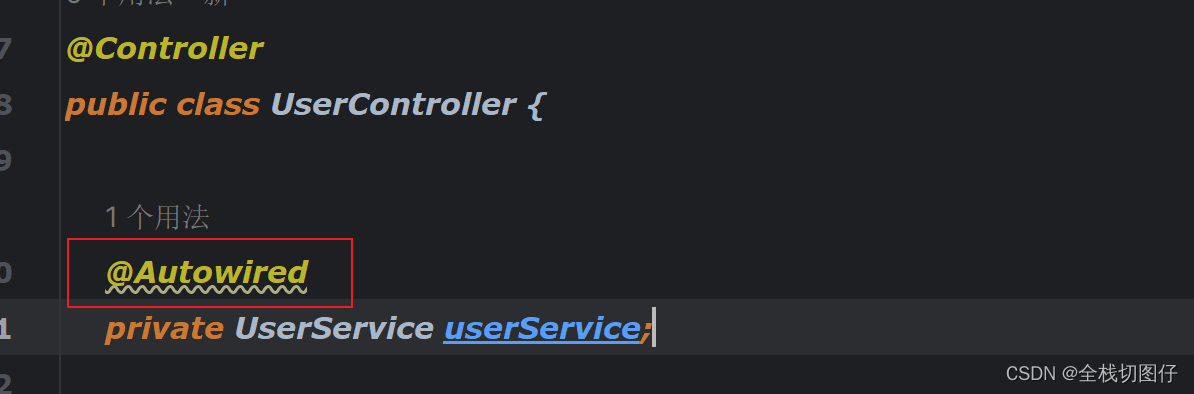Image resolution: width=1194 pixels, height=394 pixels.
Task: Click the gutter number beside @Autowired
Action: (x=5, y=273)
